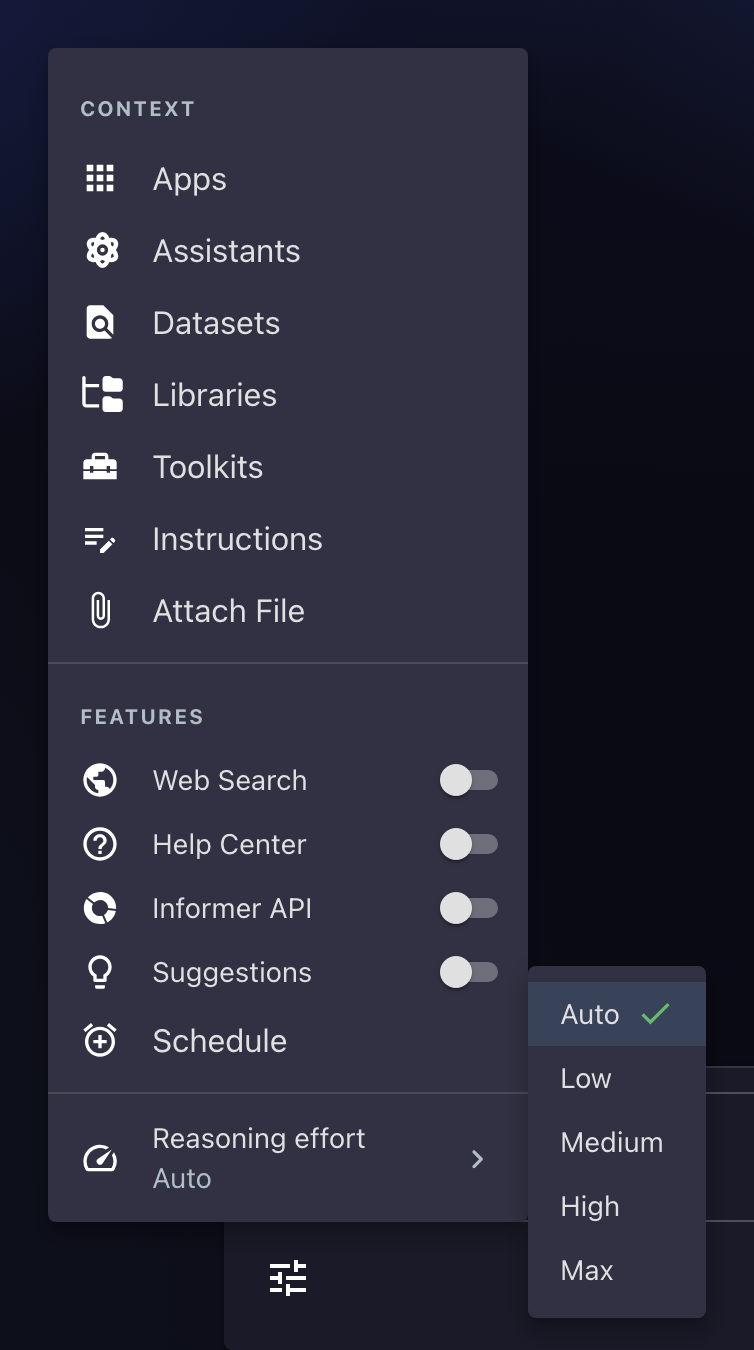Open the Reasoning effort submenu row
This screenshot has width=754, height=1350.
tap(288, 1158)
